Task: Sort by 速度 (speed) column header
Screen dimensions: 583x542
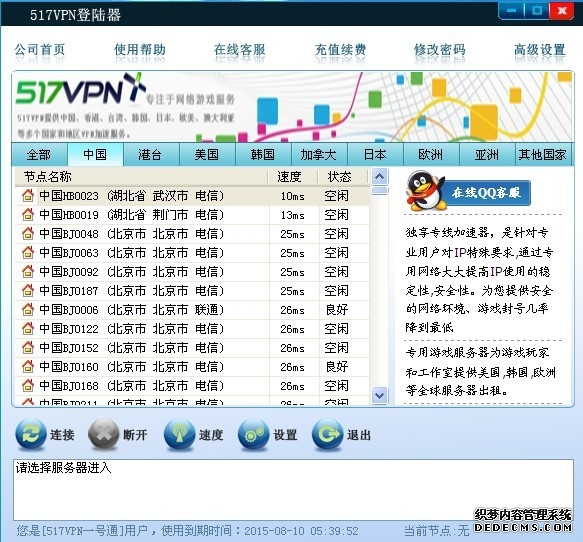Action: pyautogui.click(x=293, y=177)
